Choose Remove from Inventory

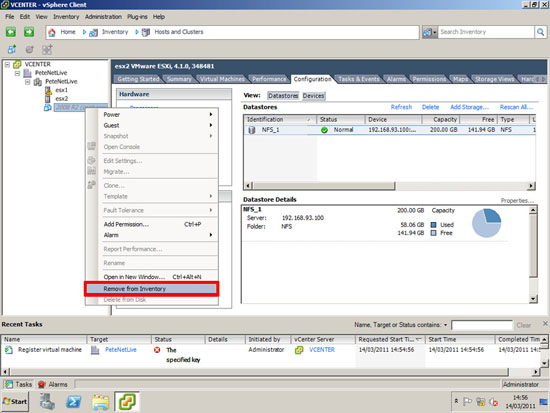(152, 289)
